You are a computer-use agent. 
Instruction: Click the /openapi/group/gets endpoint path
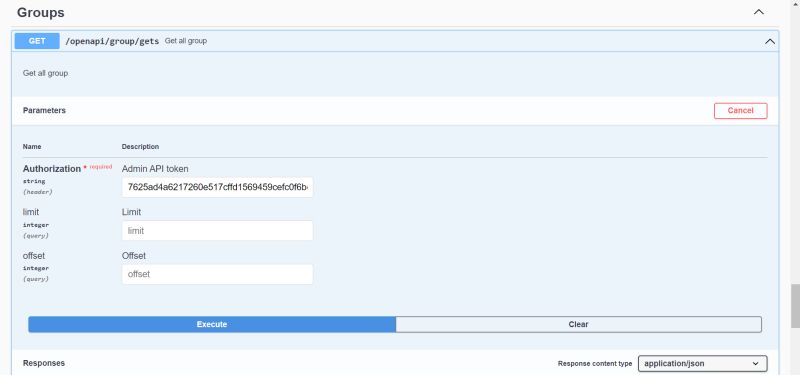[112, 41]
